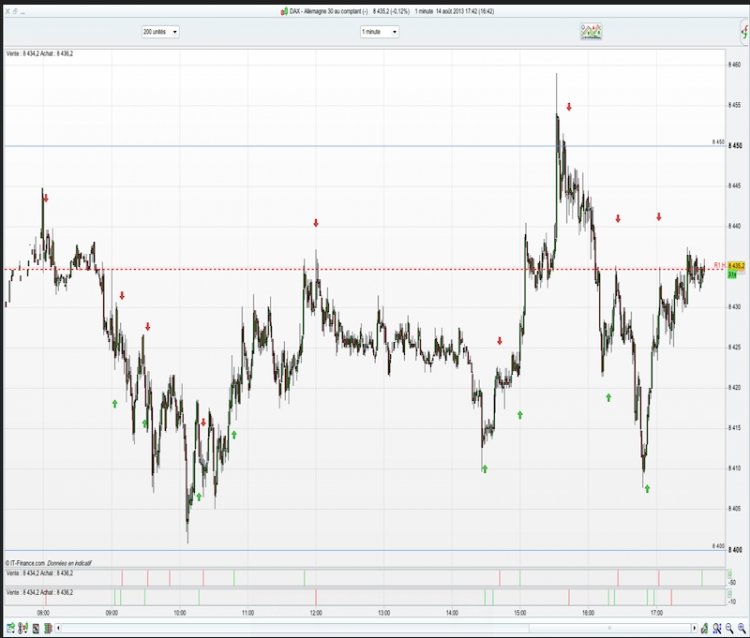The height and width of the screenshot is (638, 750).
Task: Click the first icon in bottom-left toolbar
Action: click(11, 628)
